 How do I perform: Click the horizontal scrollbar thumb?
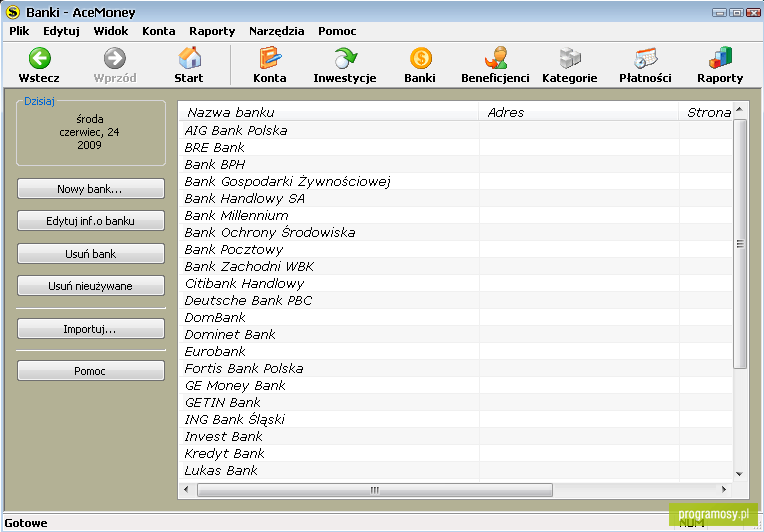[375, 490]
